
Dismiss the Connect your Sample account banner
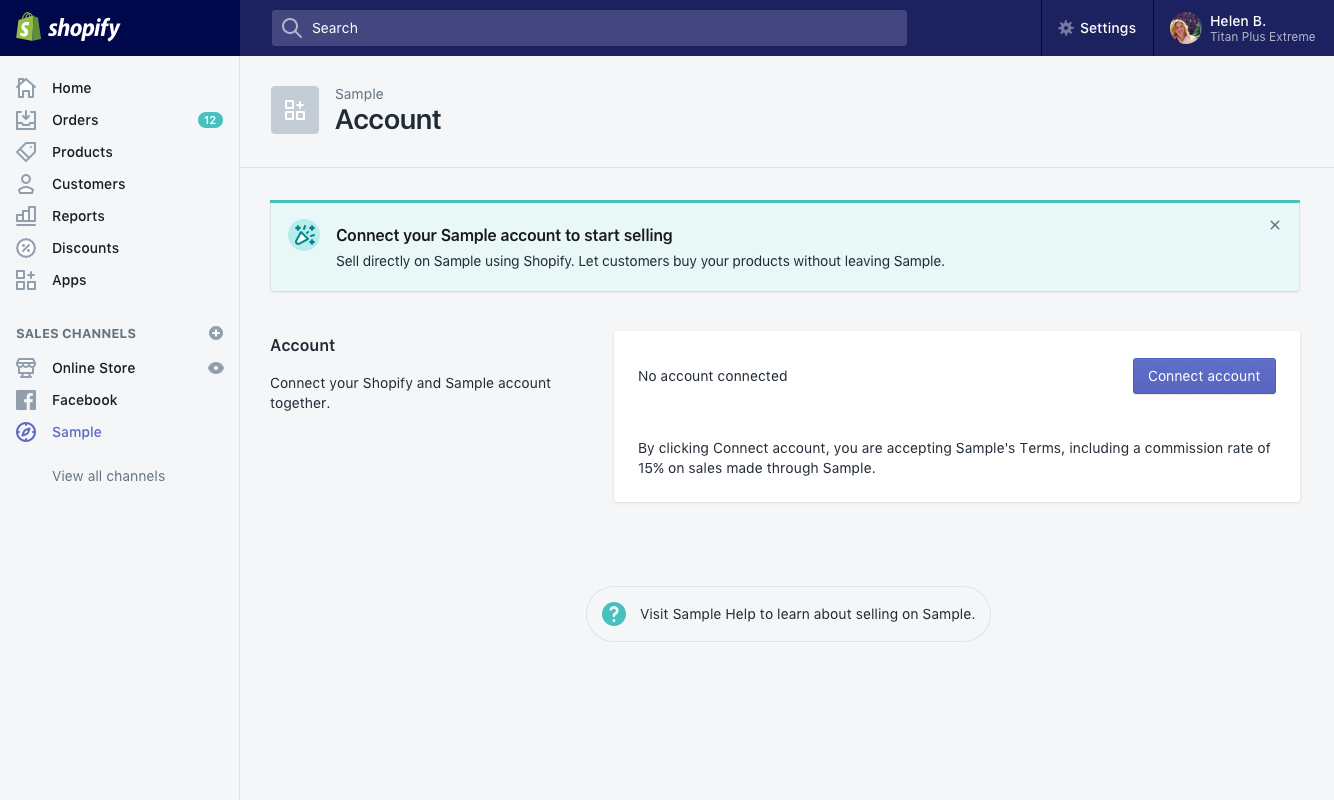coord(1275,225)
